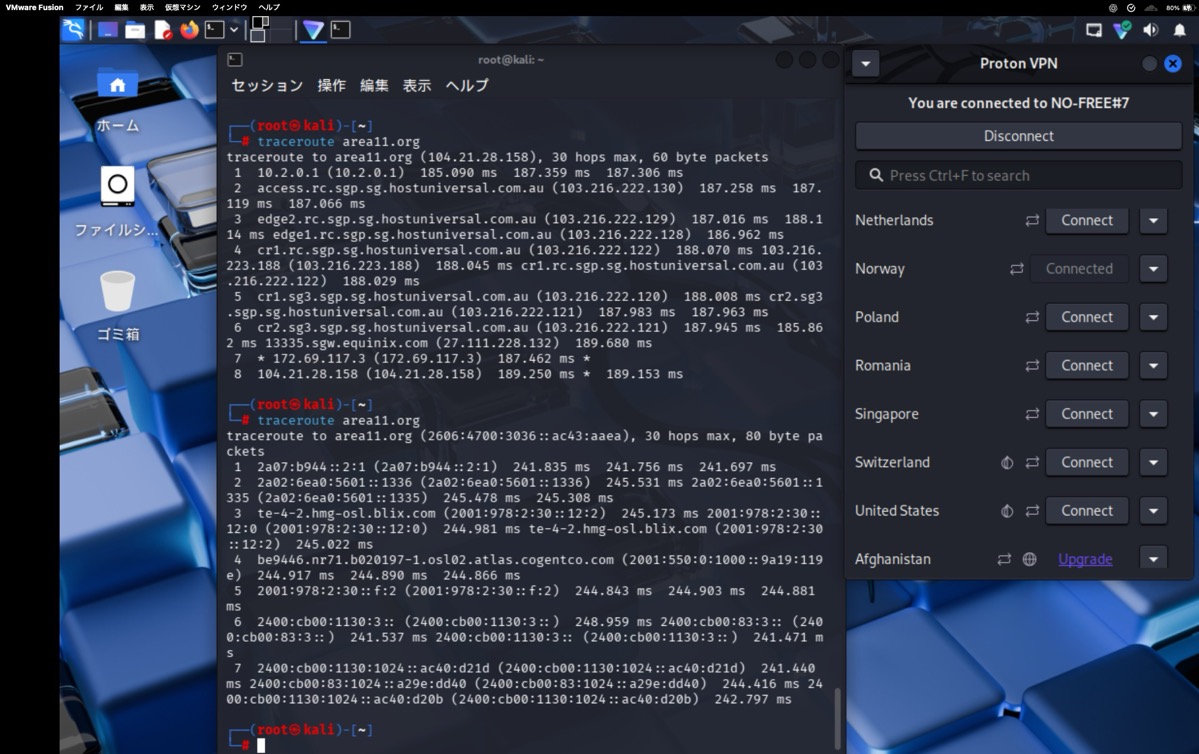Click the network connection tray icon

pyautogui.click(x=1094, y=30)
